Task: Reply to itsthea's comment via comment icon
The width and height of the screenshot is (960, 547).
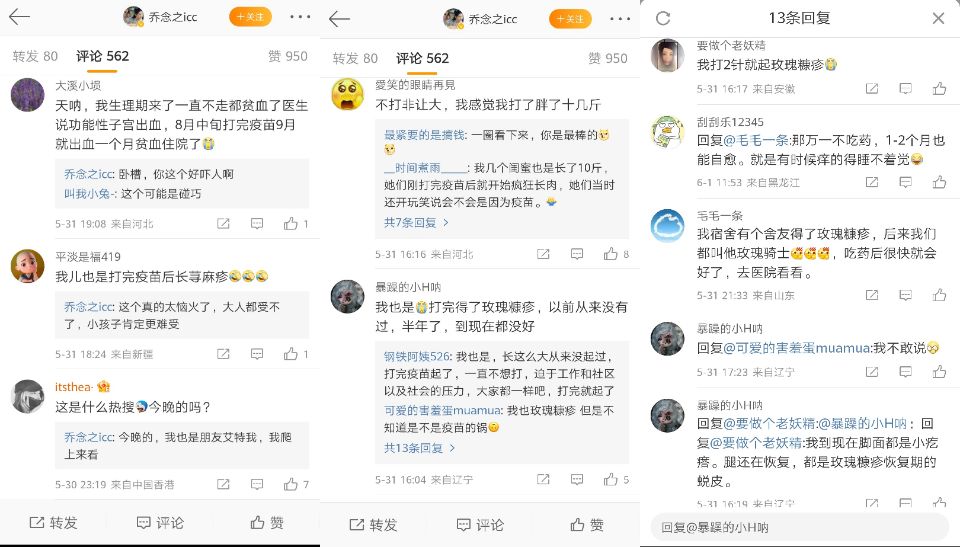Action: click(257, 485)
